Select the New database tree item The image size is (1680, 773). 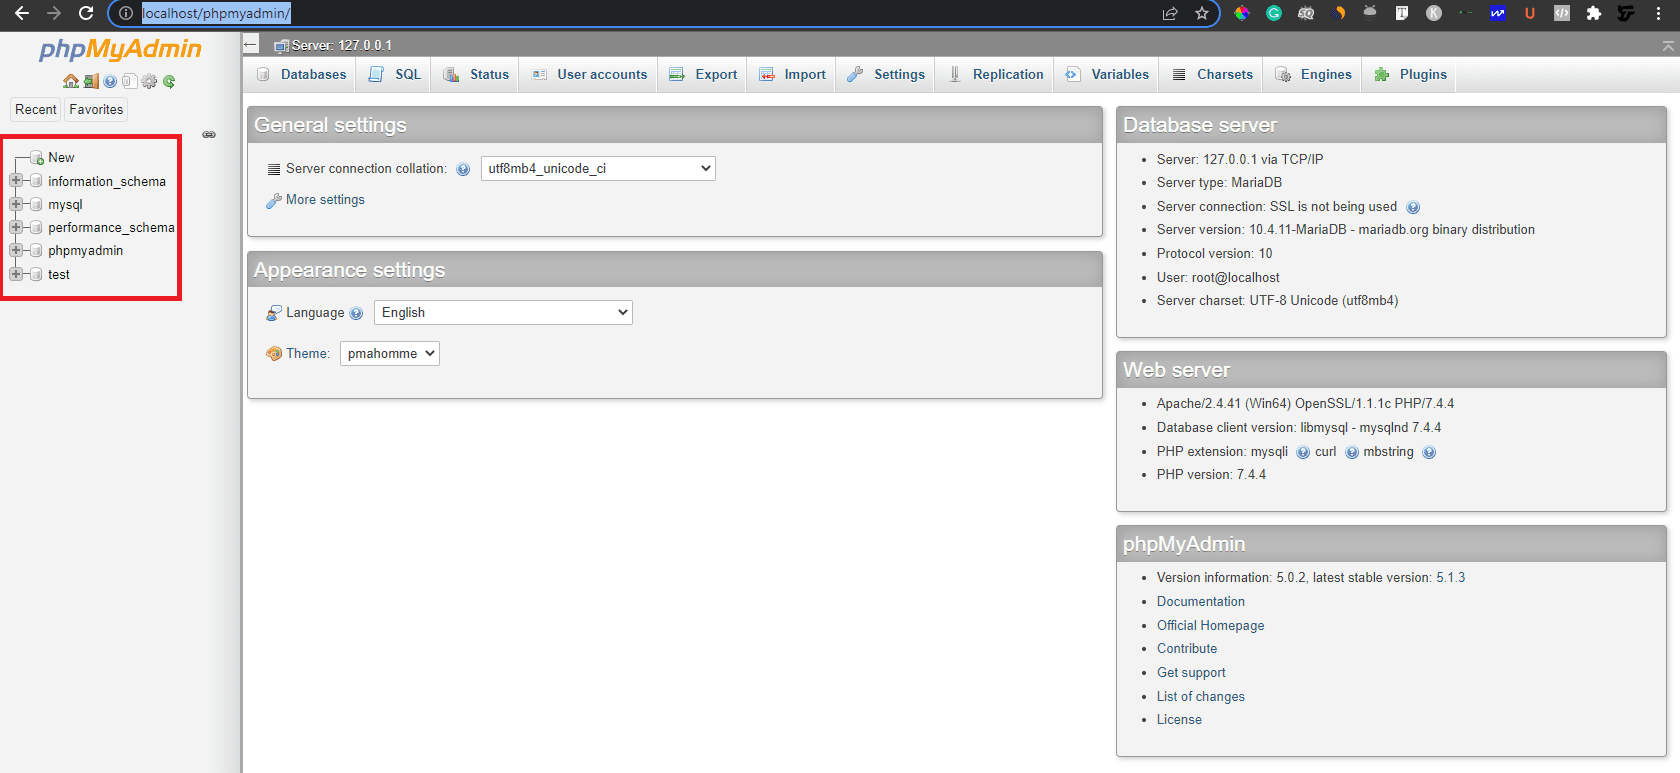[61, 158]
